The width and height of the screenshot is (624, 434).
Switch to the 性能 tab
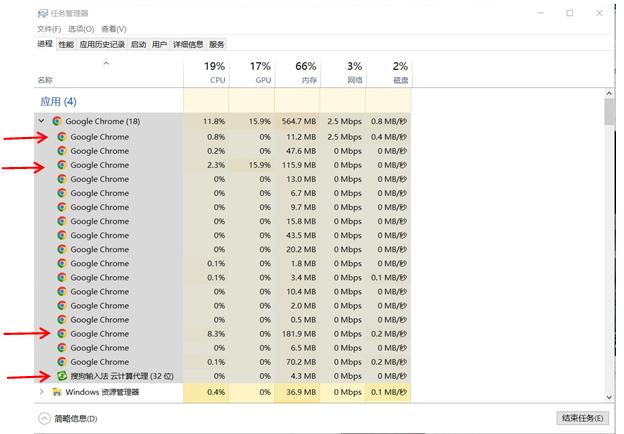click(66, 45)
